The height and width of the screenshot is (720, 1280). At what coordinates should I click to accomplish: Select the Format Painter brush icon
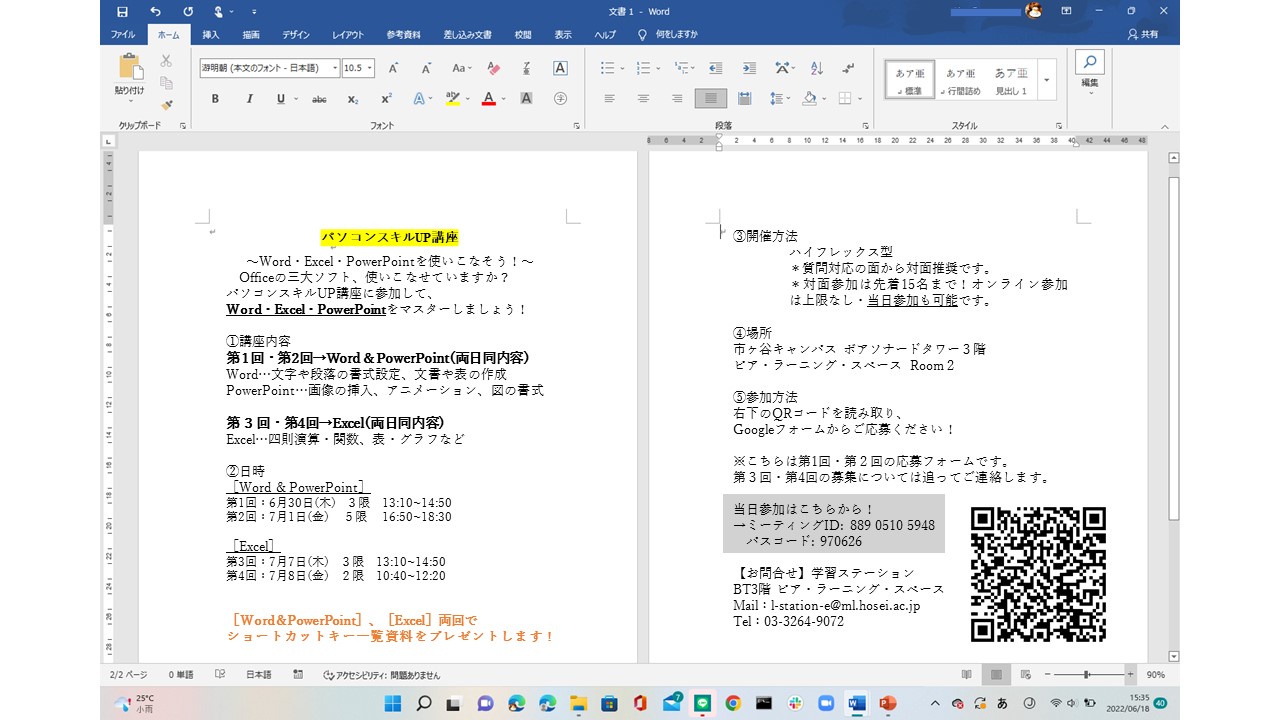pos(166,105)
